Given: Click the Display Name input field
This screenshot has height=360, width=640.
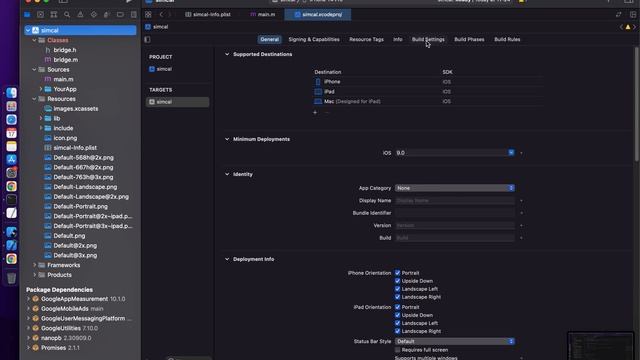Looking at the screenshot, I should [455, 201].
